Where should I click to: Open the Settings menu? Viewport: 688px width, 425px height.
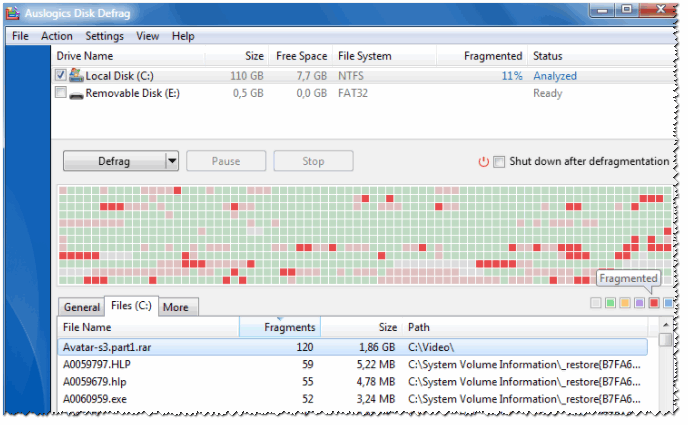(x=104, y=36)
